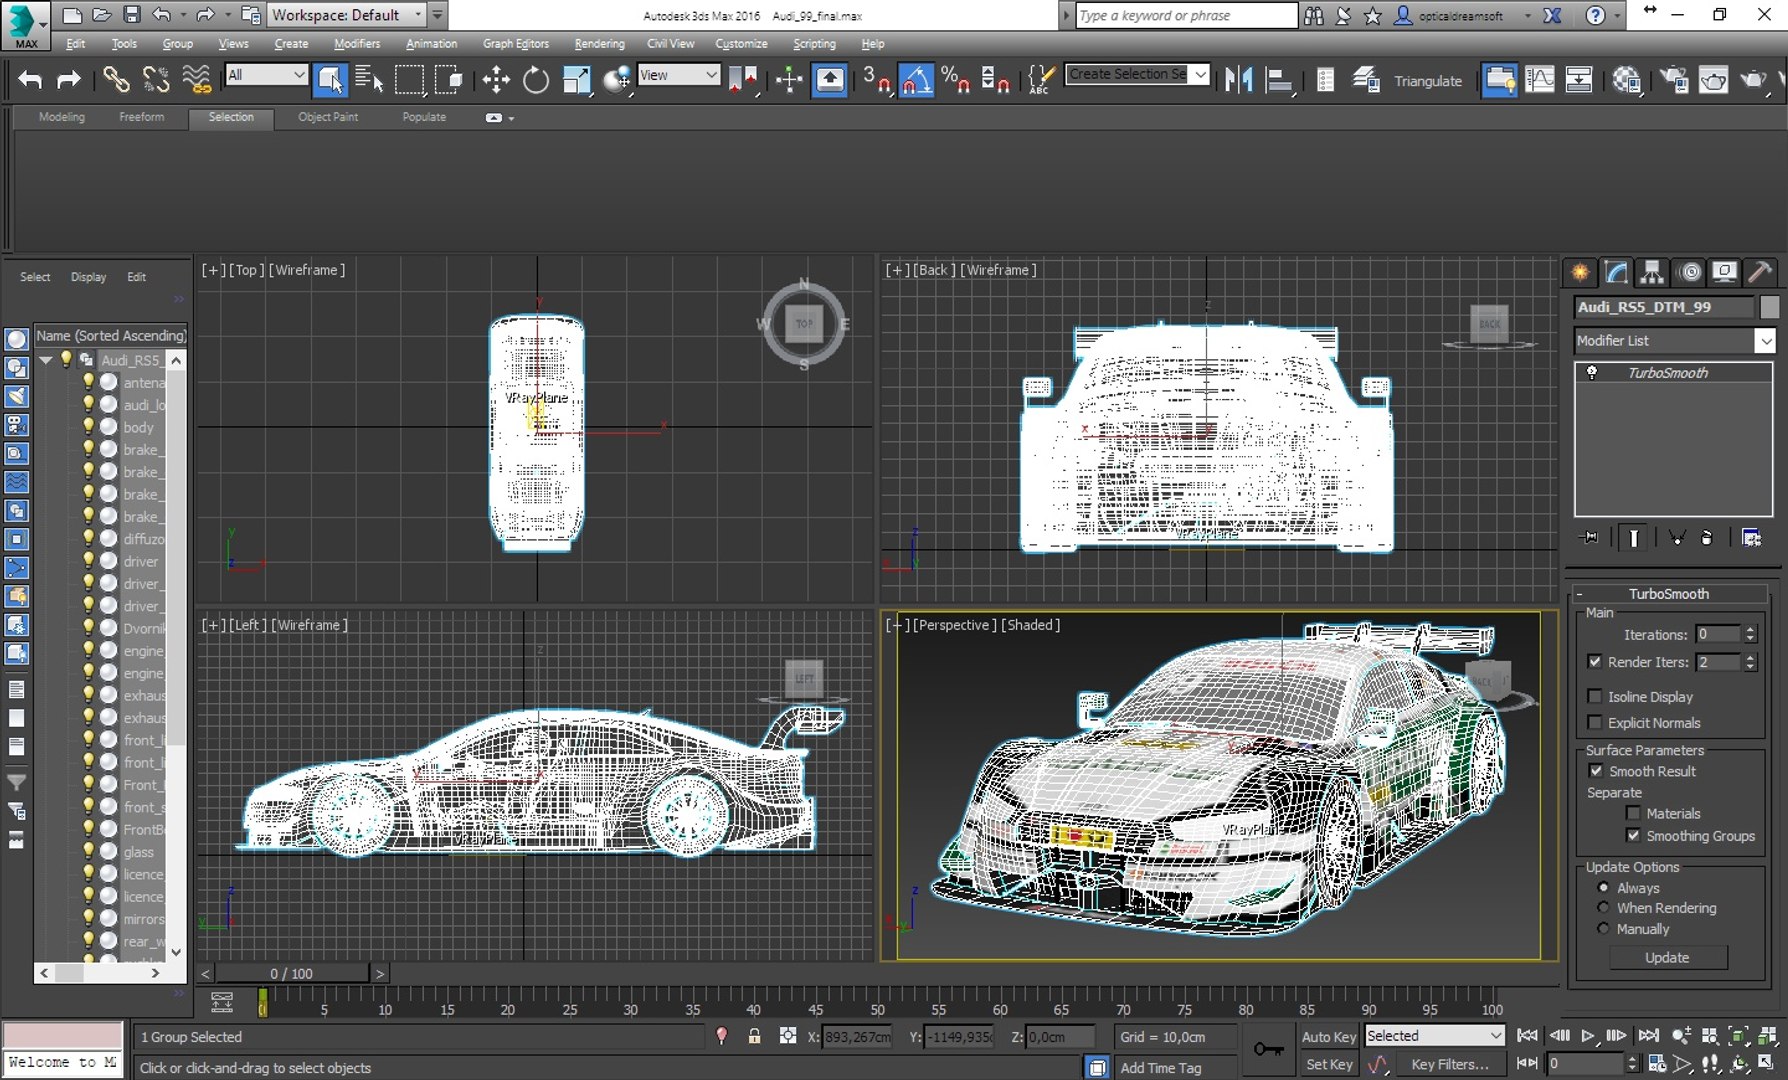Click the Mirror tool icon

tap(1238, 80)
